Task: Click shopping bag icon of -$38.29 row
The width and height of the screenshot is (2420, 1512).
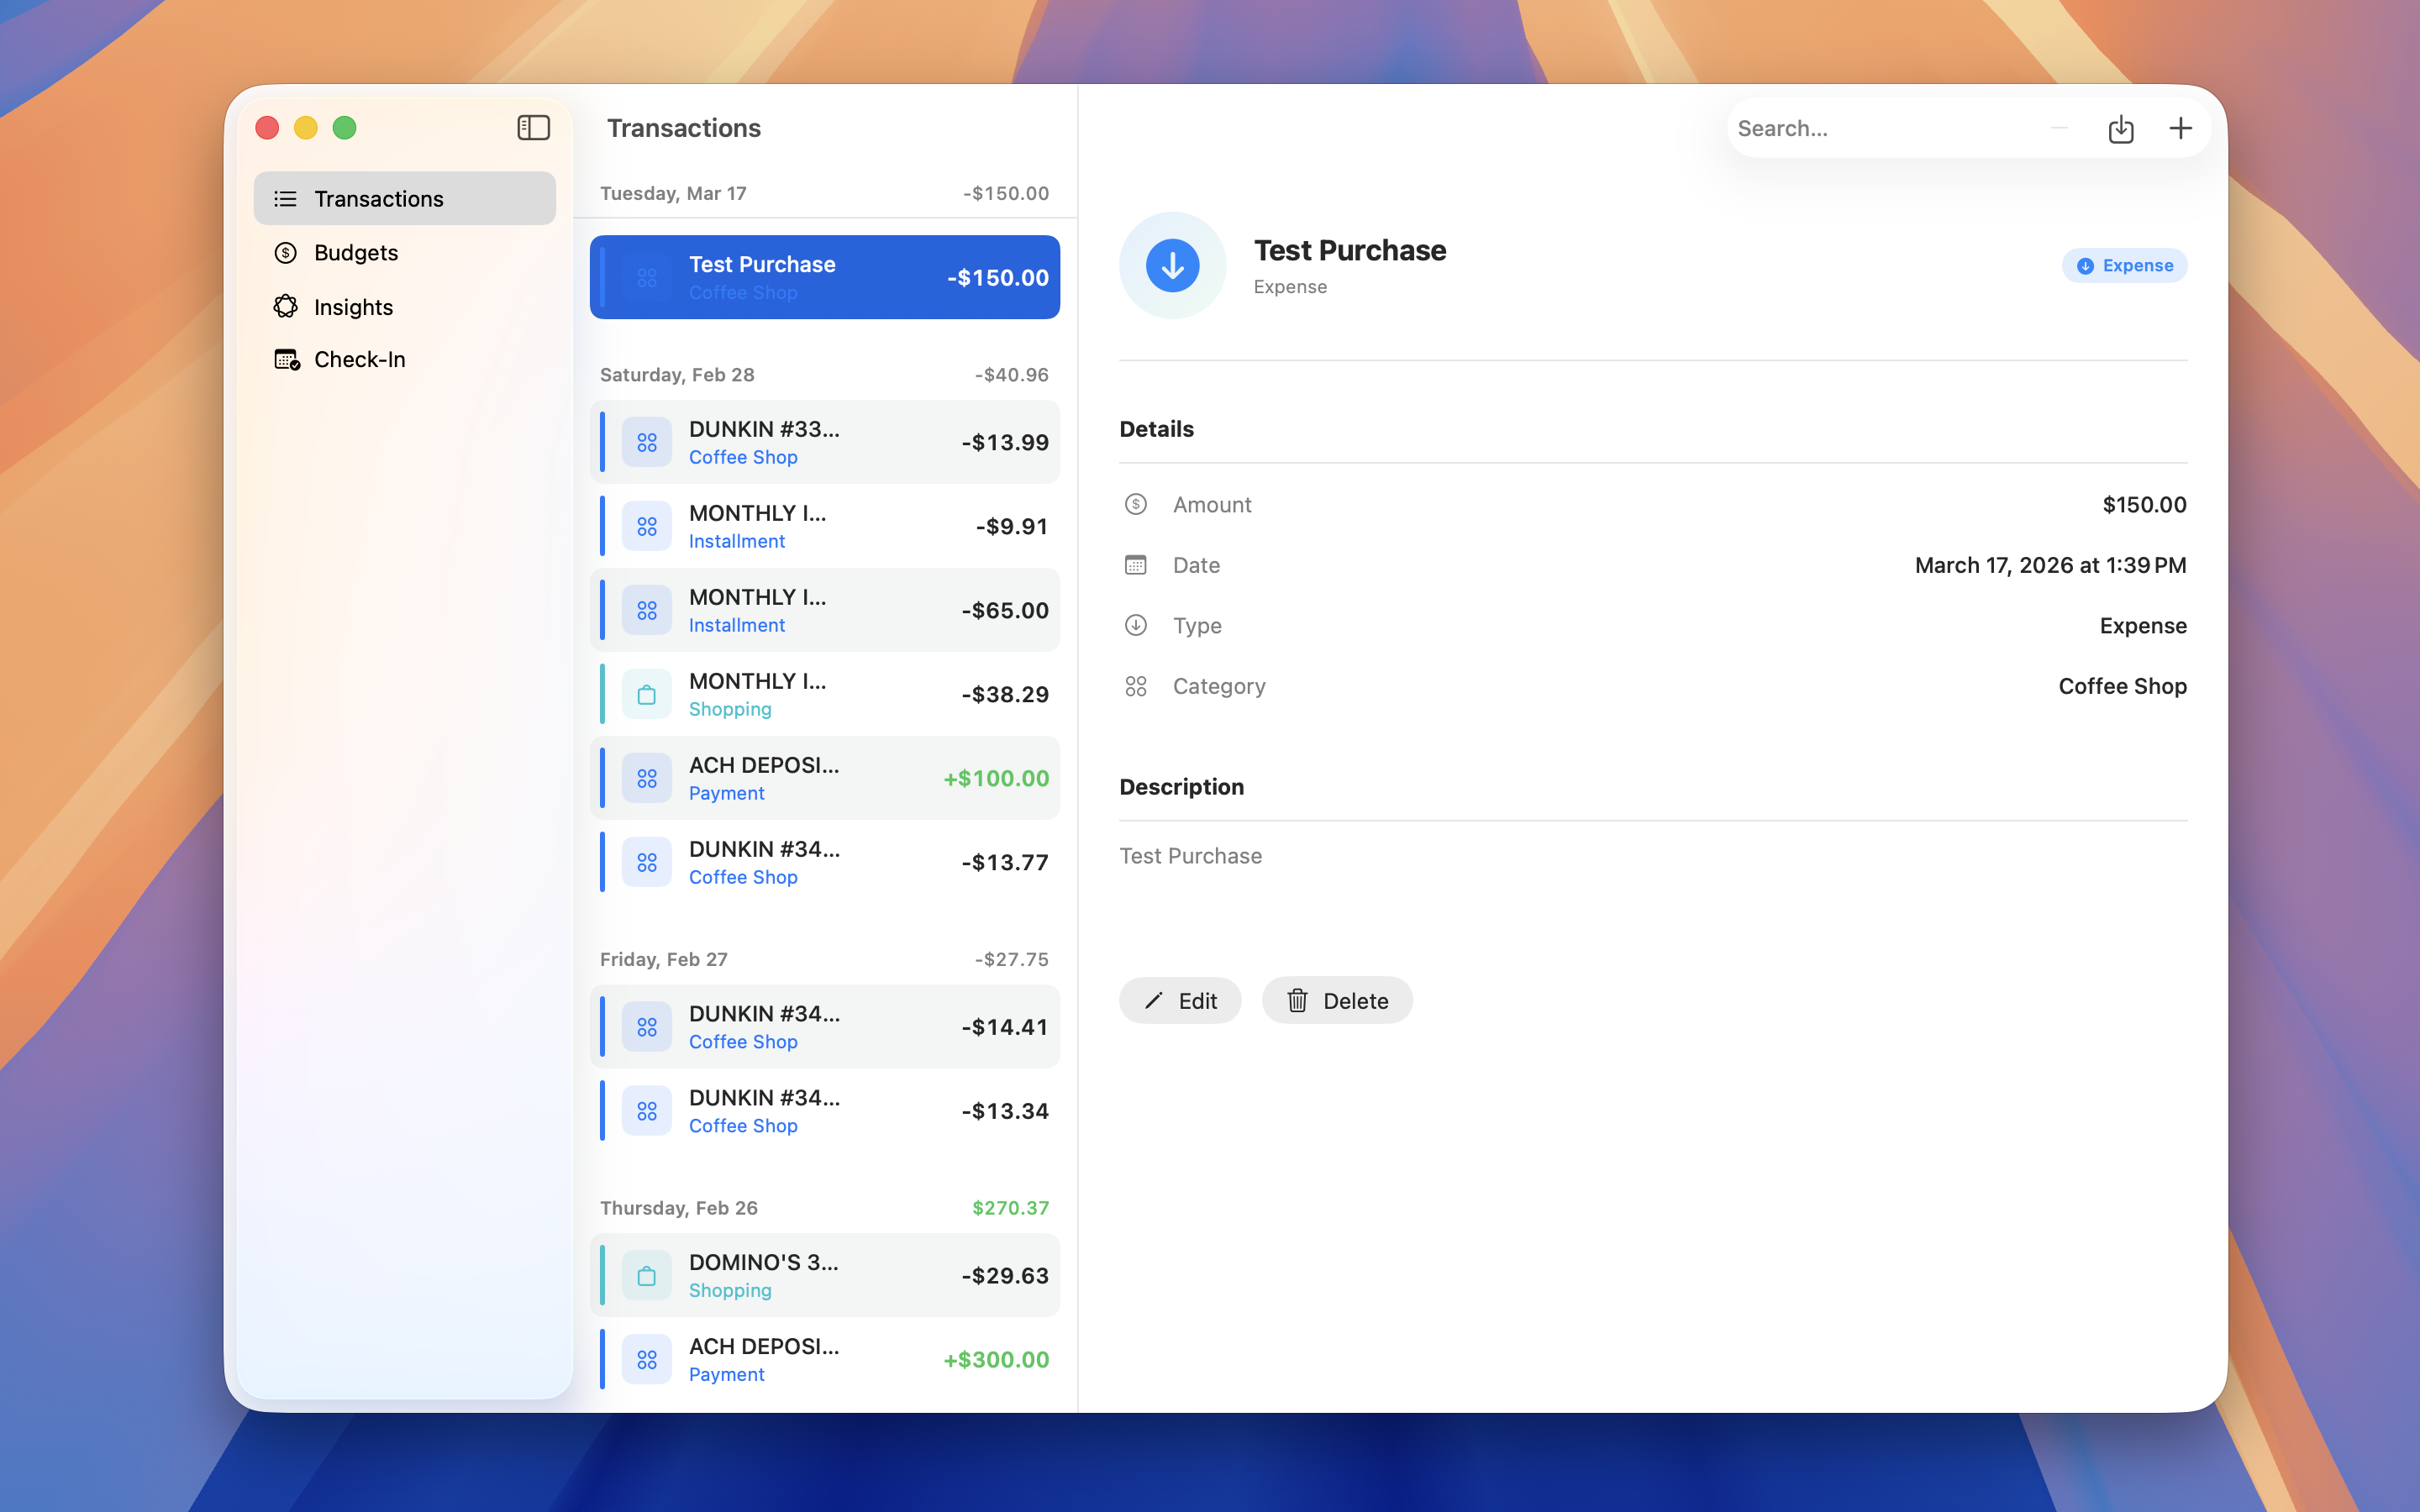Action: pos(647,694)
